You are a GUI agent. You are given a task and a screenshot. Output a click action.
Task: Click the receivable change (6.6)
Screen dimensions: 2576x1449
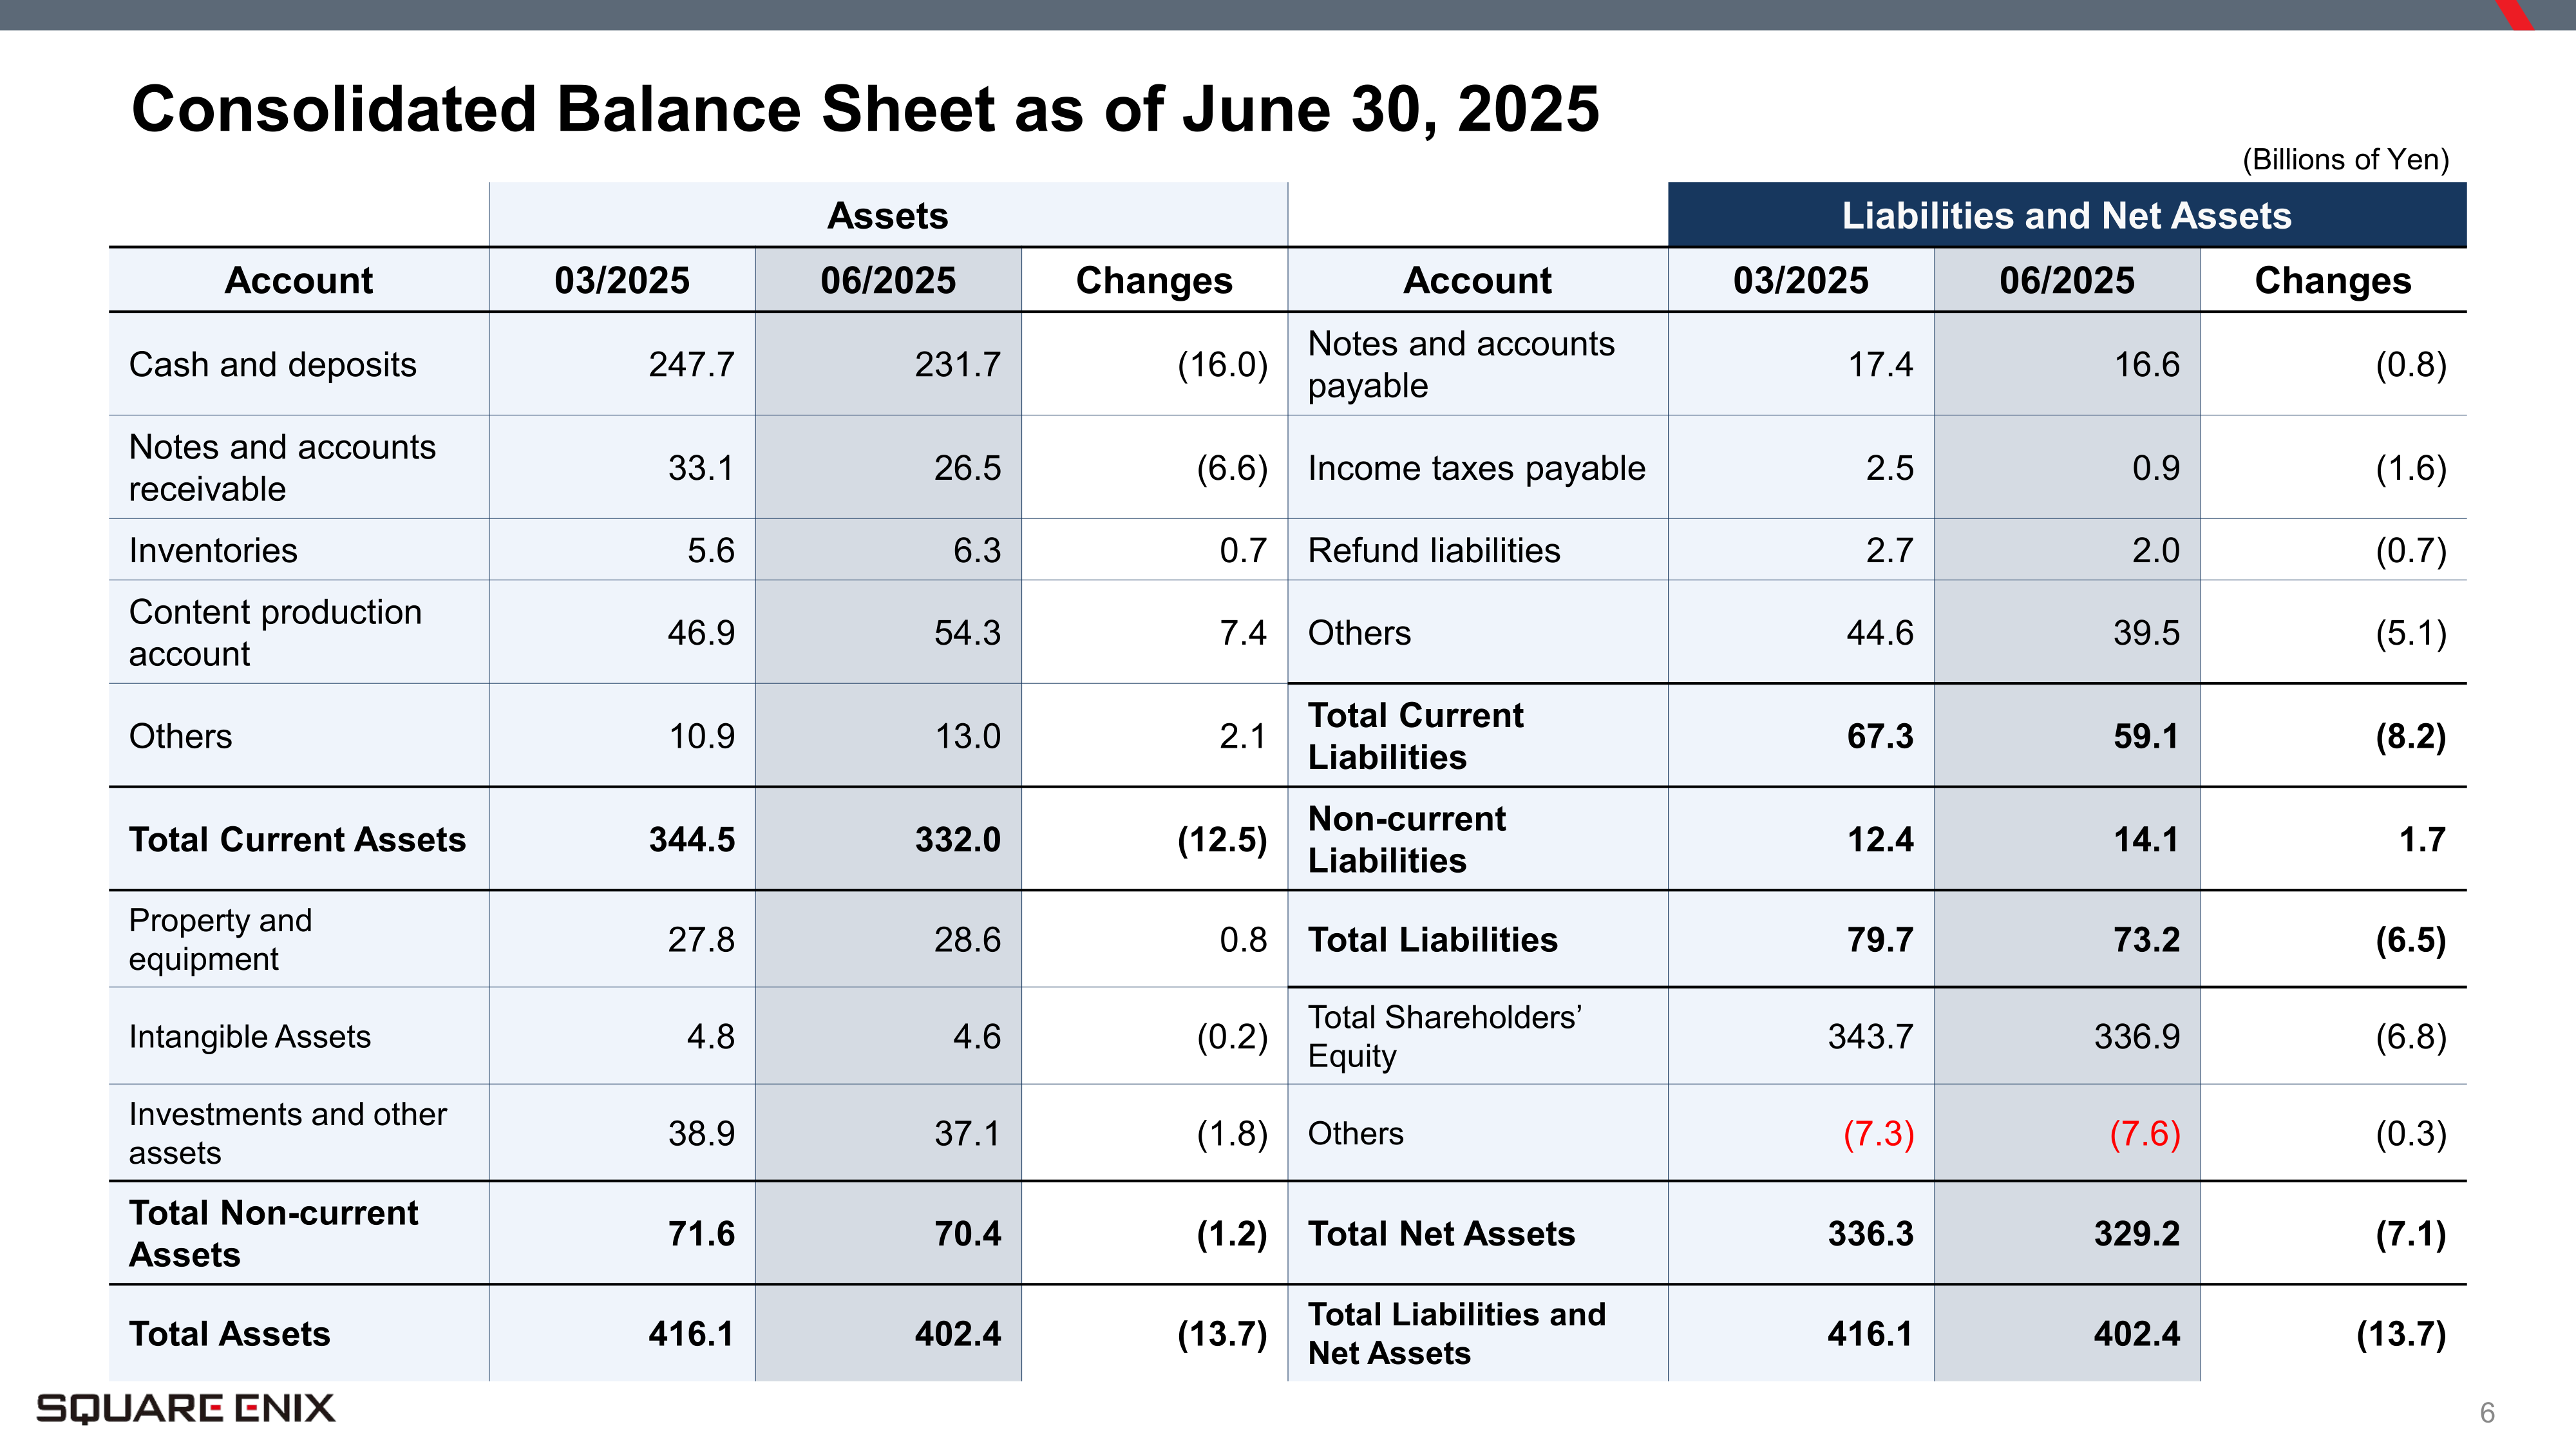point(1232,467)
